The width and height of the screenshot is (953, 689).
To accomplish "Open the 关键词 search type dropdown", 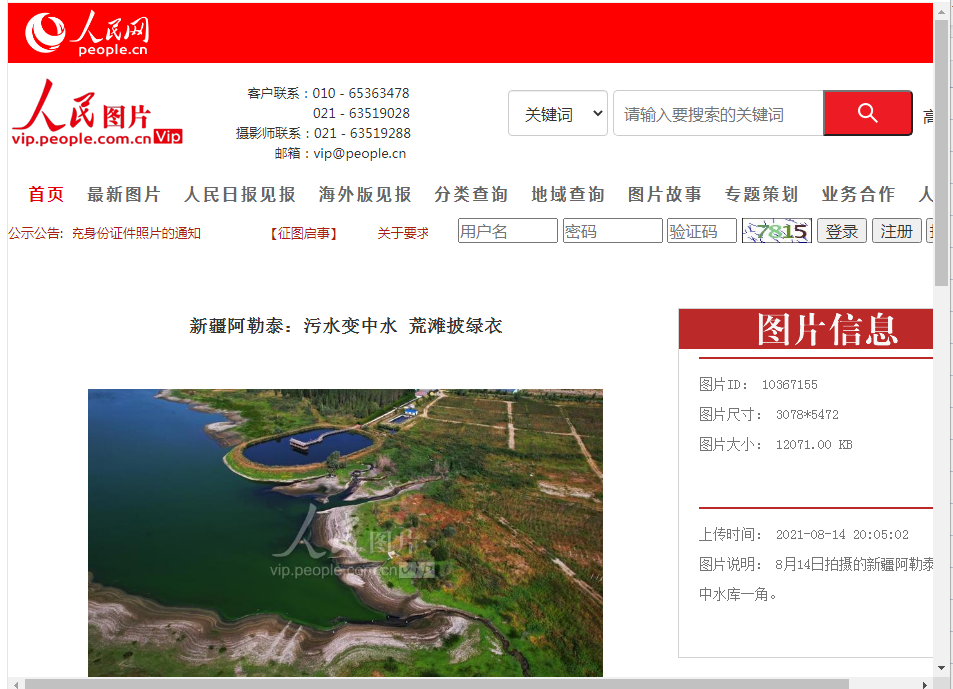I will point(557,114).
